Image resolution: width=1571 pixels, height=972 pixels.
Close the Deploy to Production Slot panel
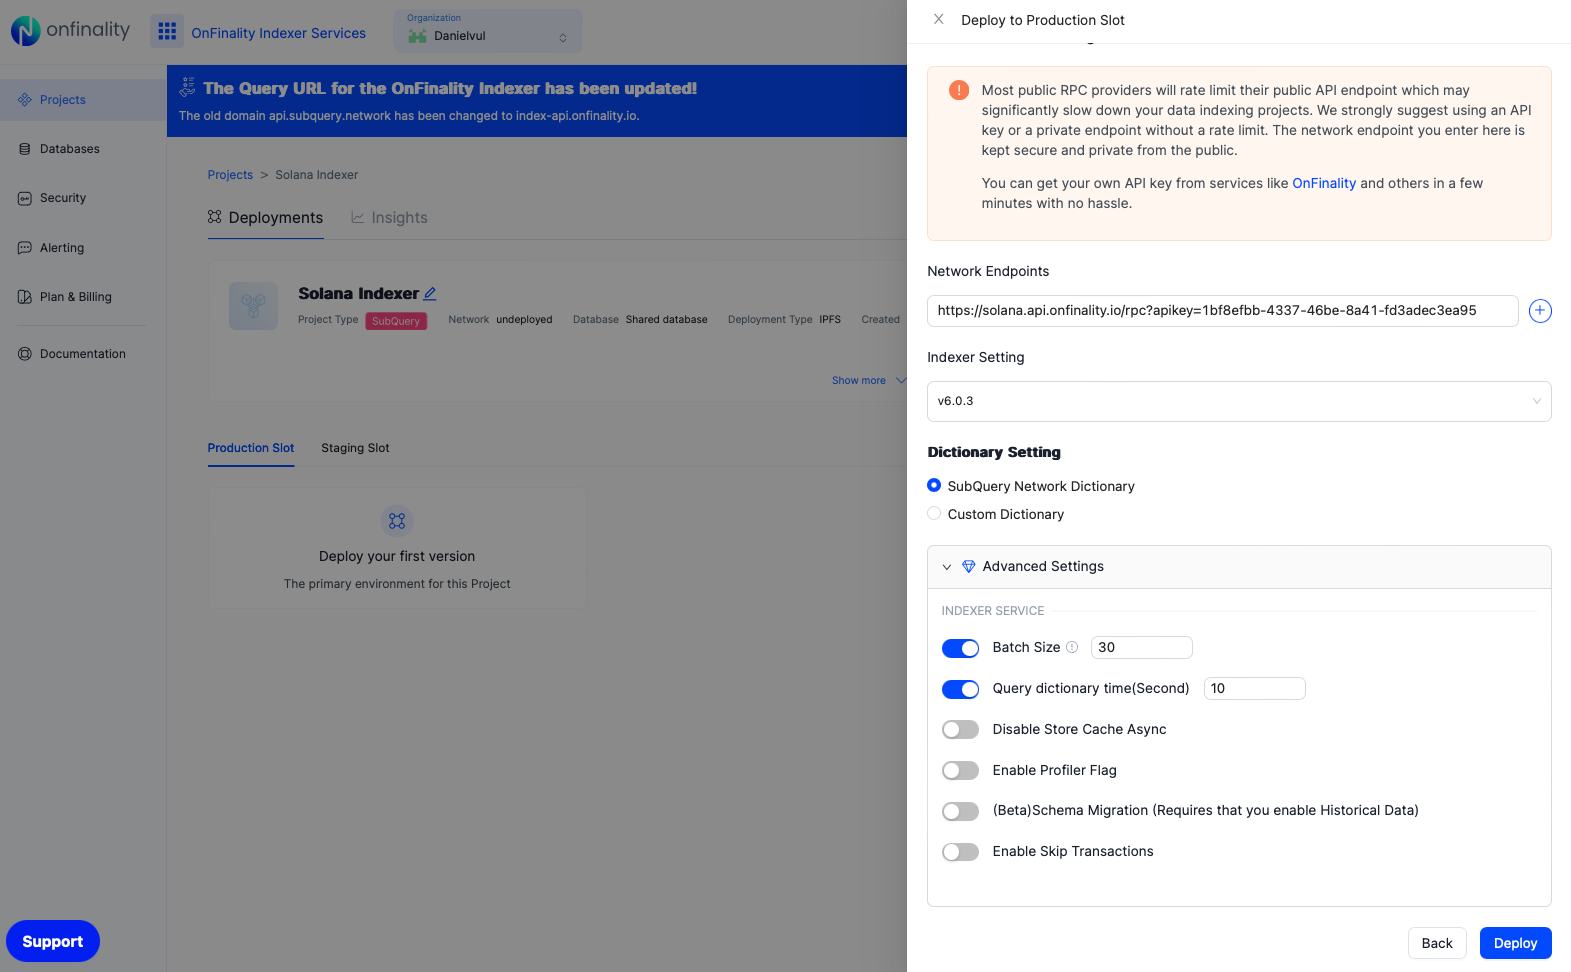click(938, 19)
